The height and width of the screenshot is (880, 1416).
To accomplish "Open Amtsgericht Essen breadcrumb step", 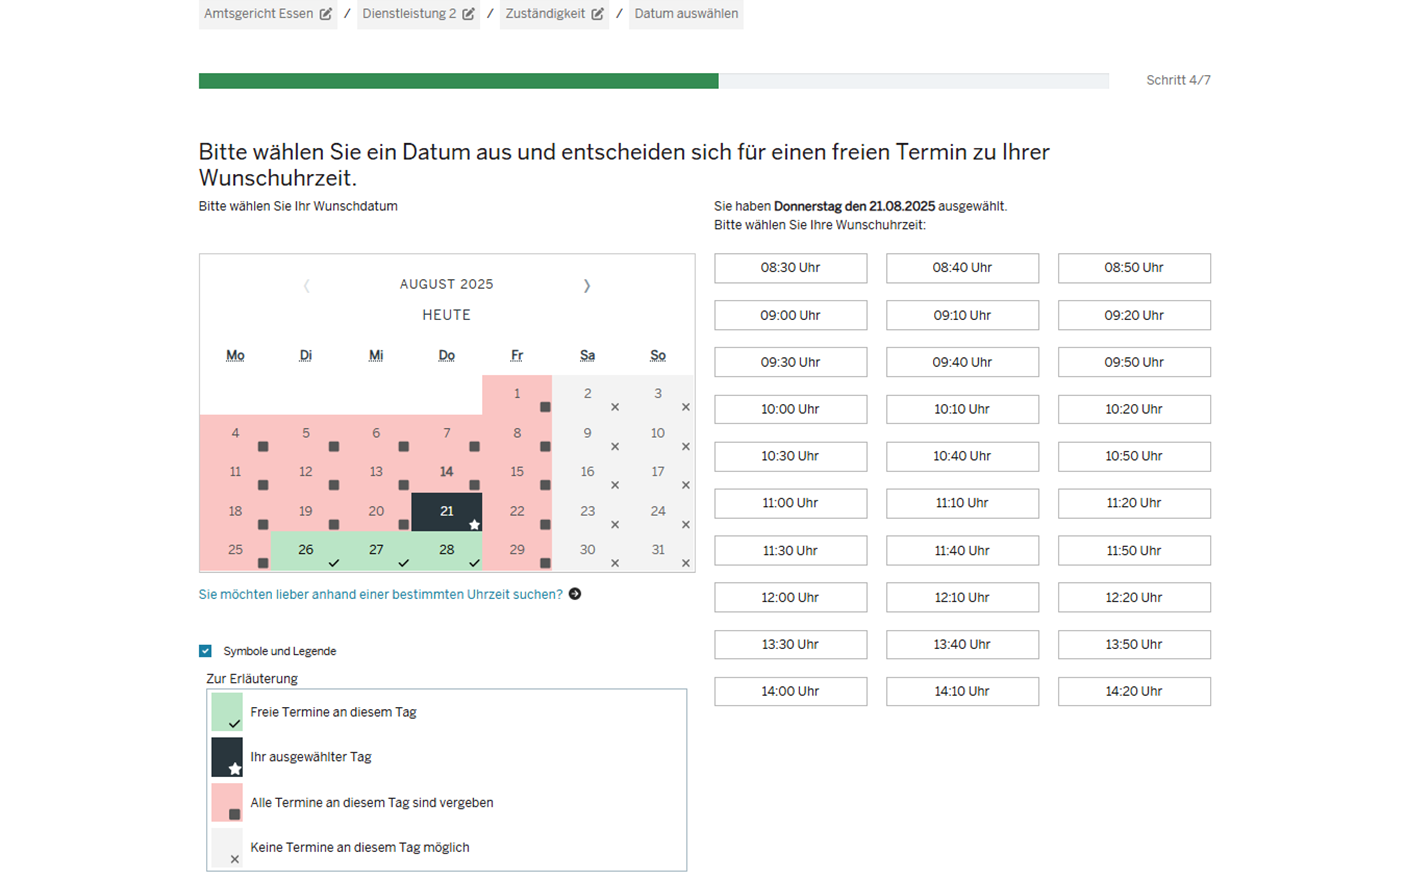I will point(258,14).
